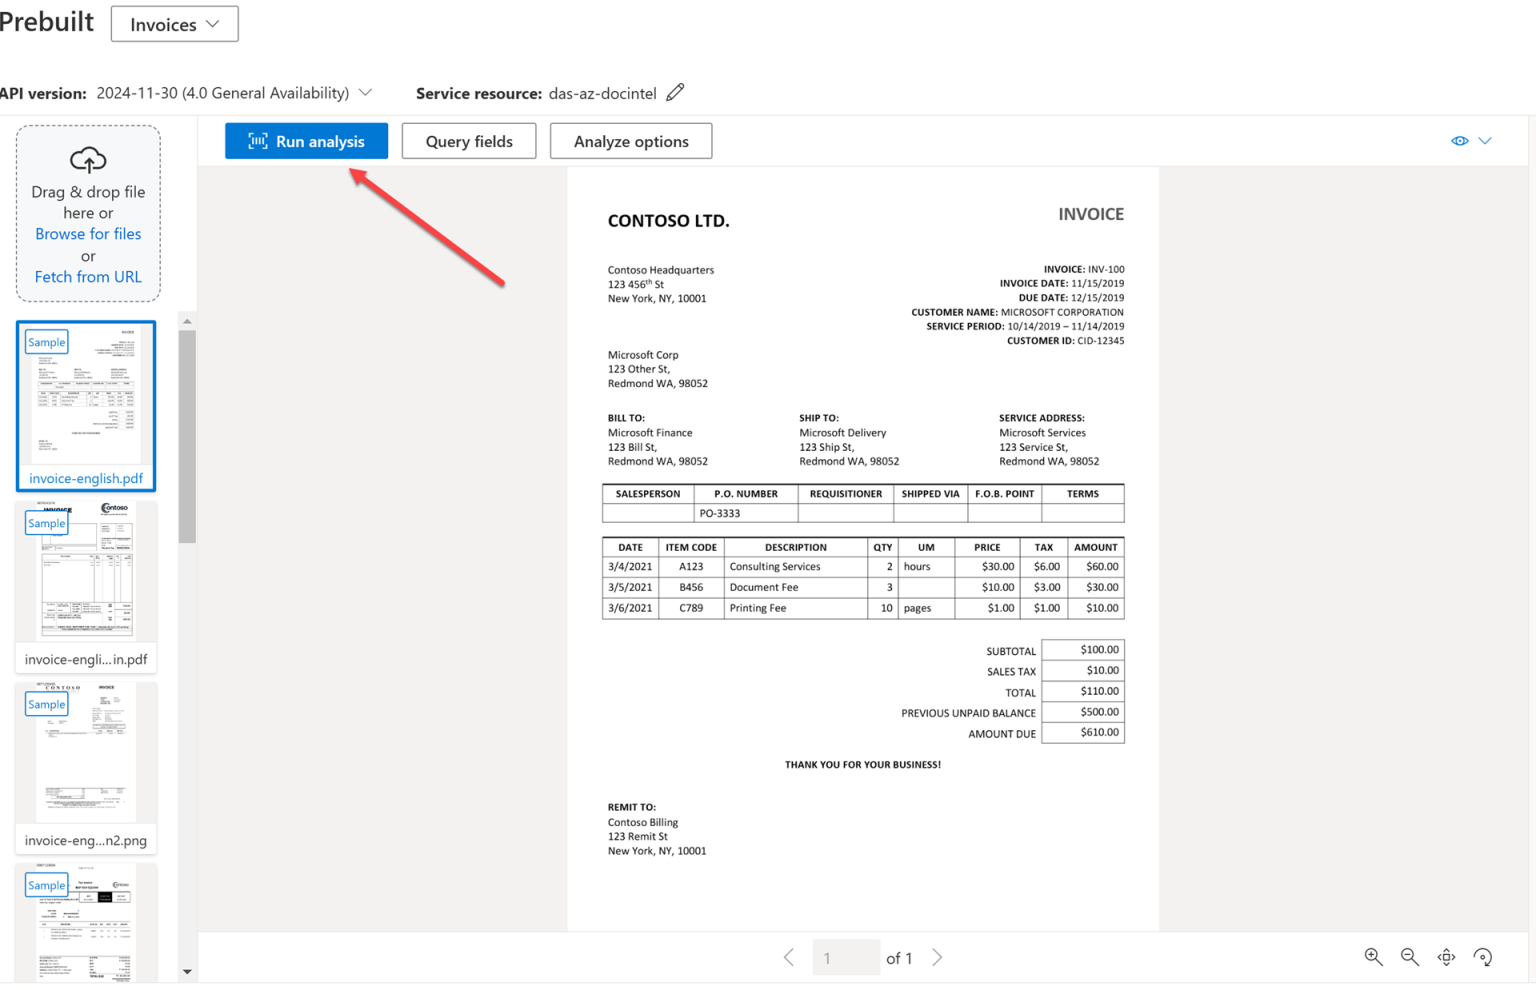Image resolution: width=1536 pixels, height=990 pixels.
Task: Click the fit-to-screen pan icon
Action: (1447, 957)
